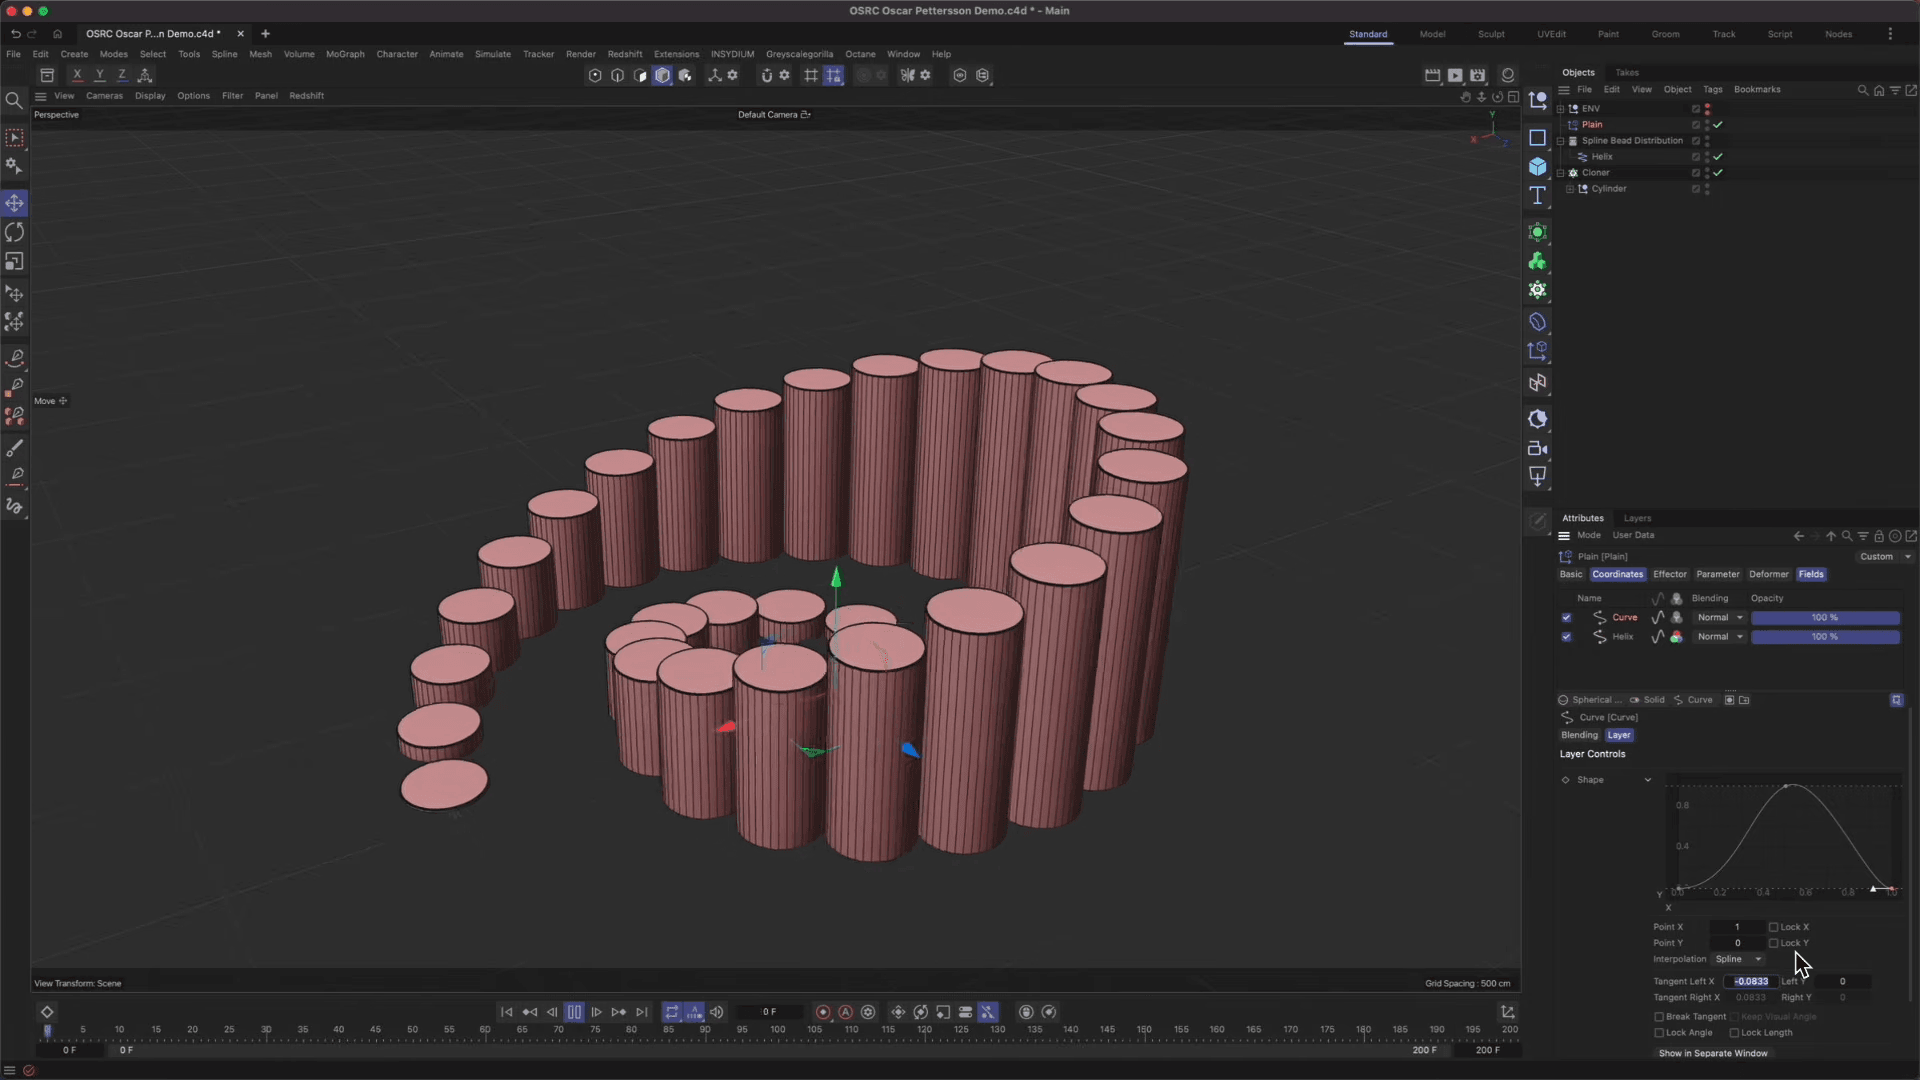Image resolution: width=1920 pixels, height=1080 pixels.
Task: Switch to the Layers tab in Attributes
Action: coord(1637,518)
